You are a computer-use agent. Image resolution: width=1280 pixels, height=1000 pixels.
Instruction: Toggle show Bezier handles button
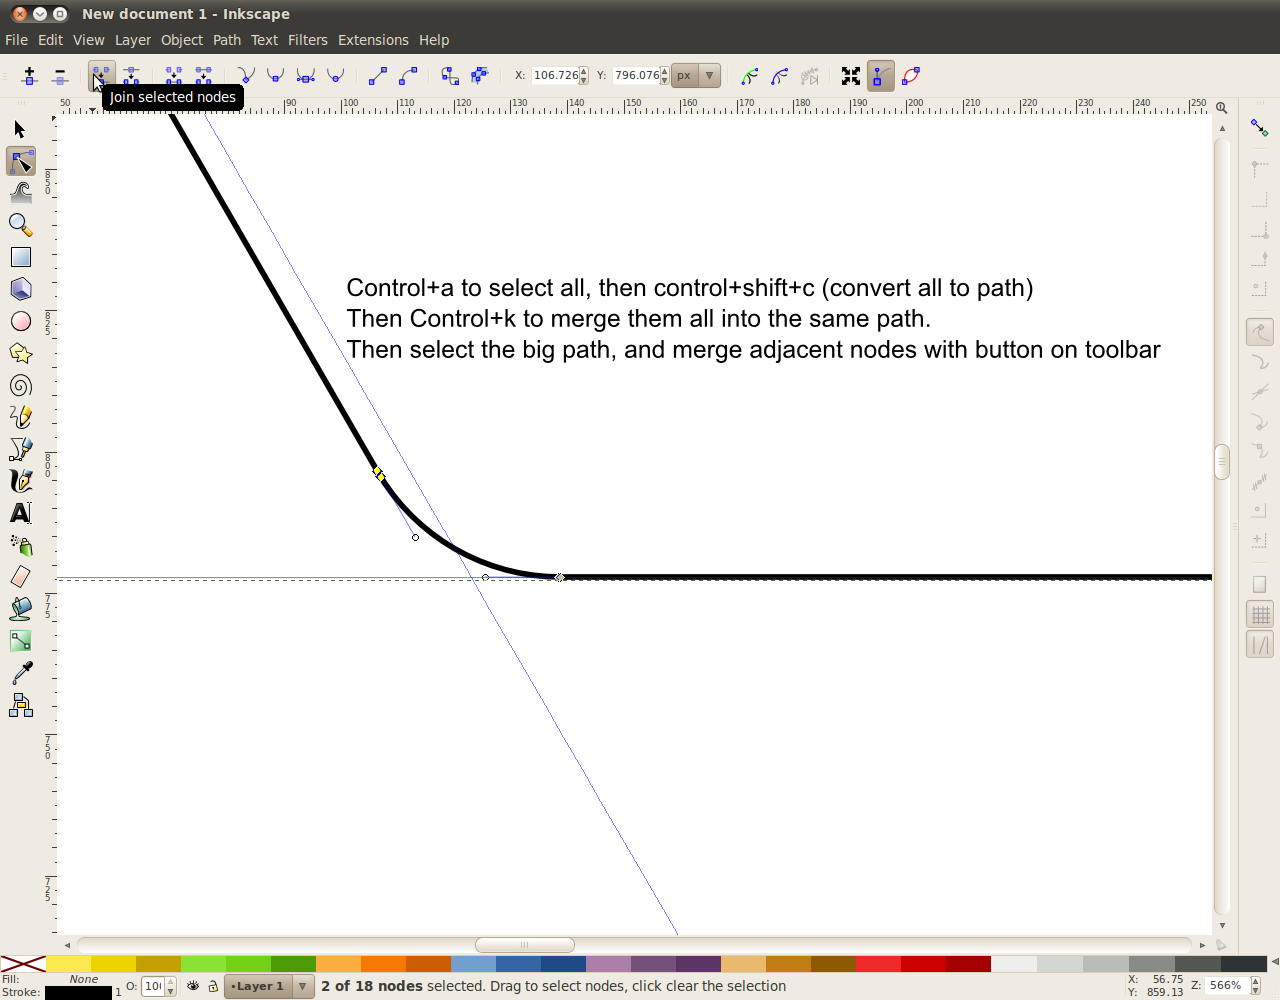coord(880,76)
